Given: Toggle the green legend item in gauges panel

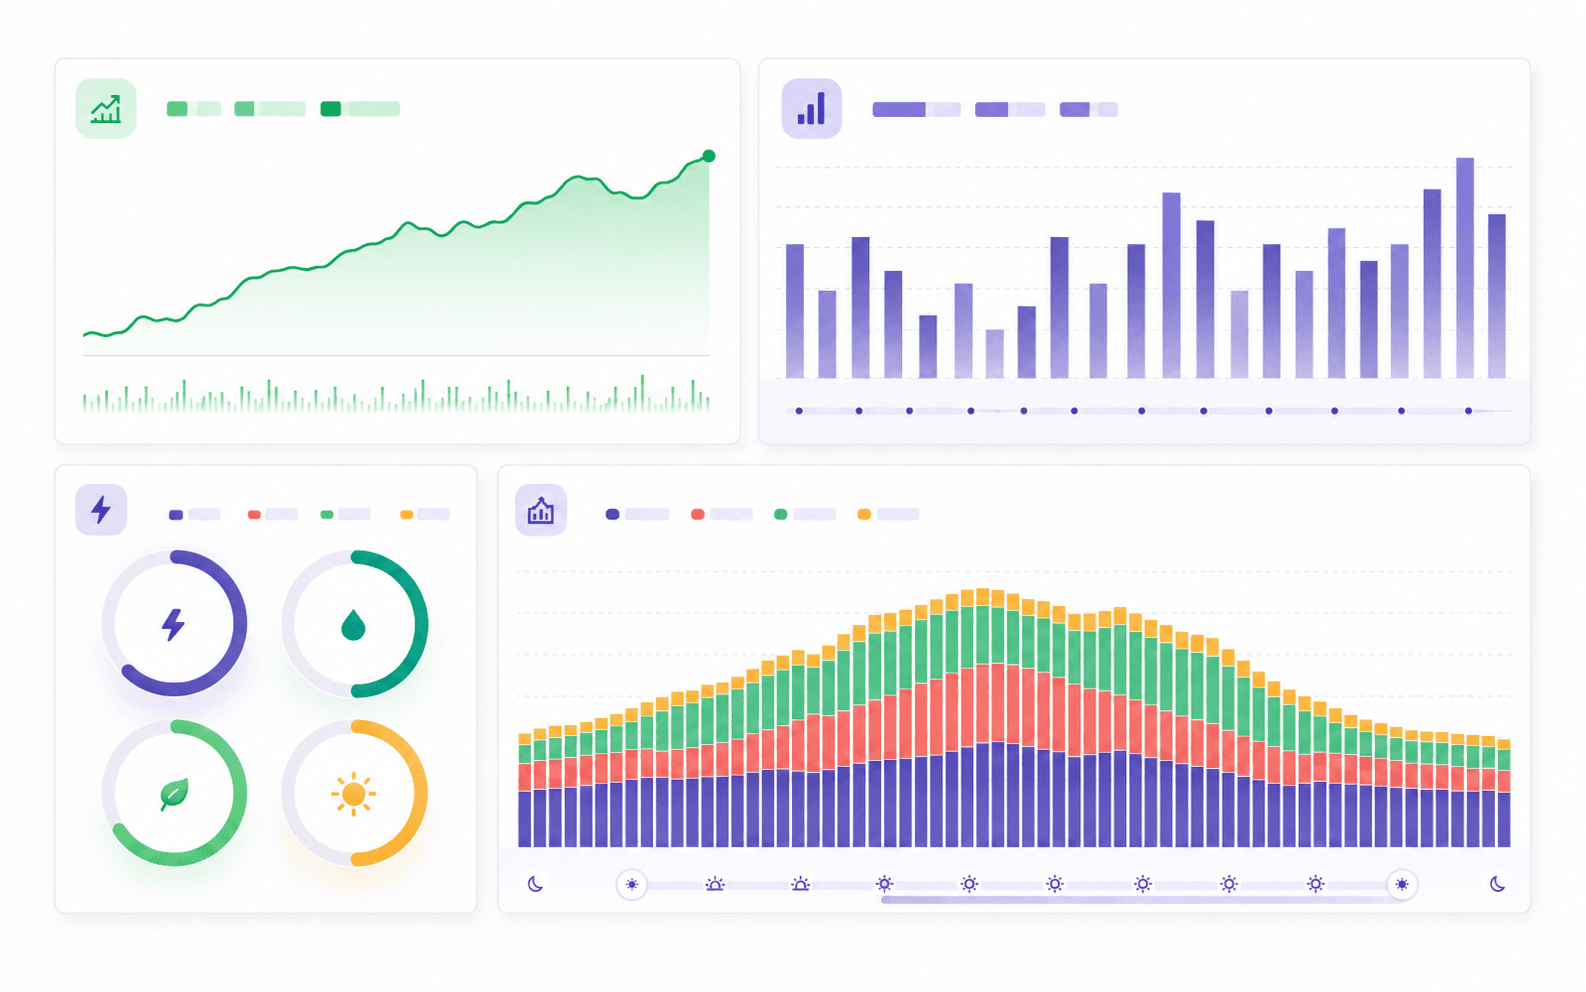Looking at the screenshot, I should click(345, 514).
